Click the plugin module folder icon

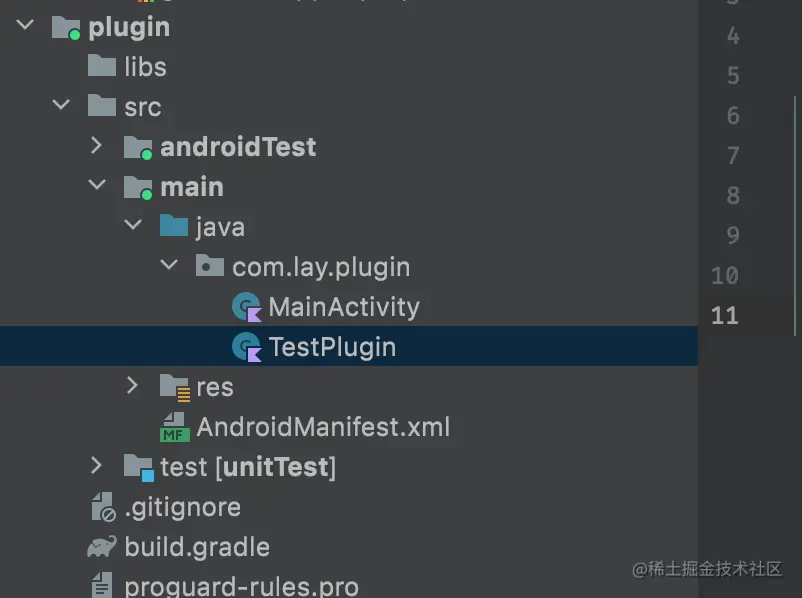[66, 28]
